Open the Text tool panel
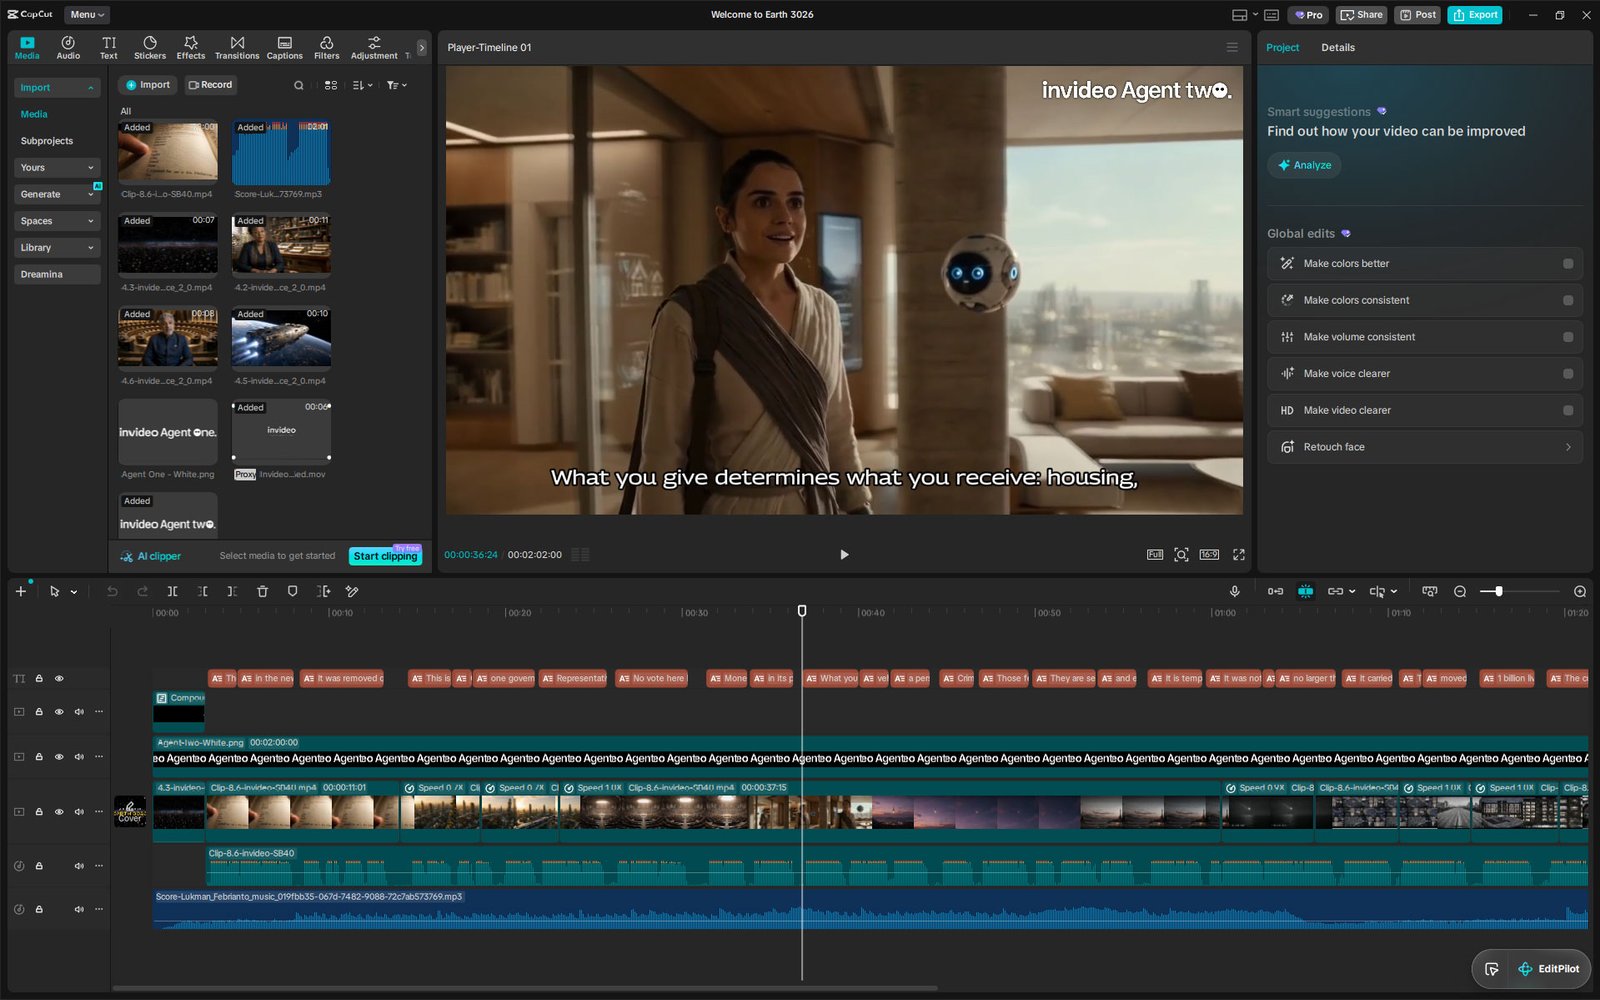This screenshot has width=1600, height=1000. [109, 47]
